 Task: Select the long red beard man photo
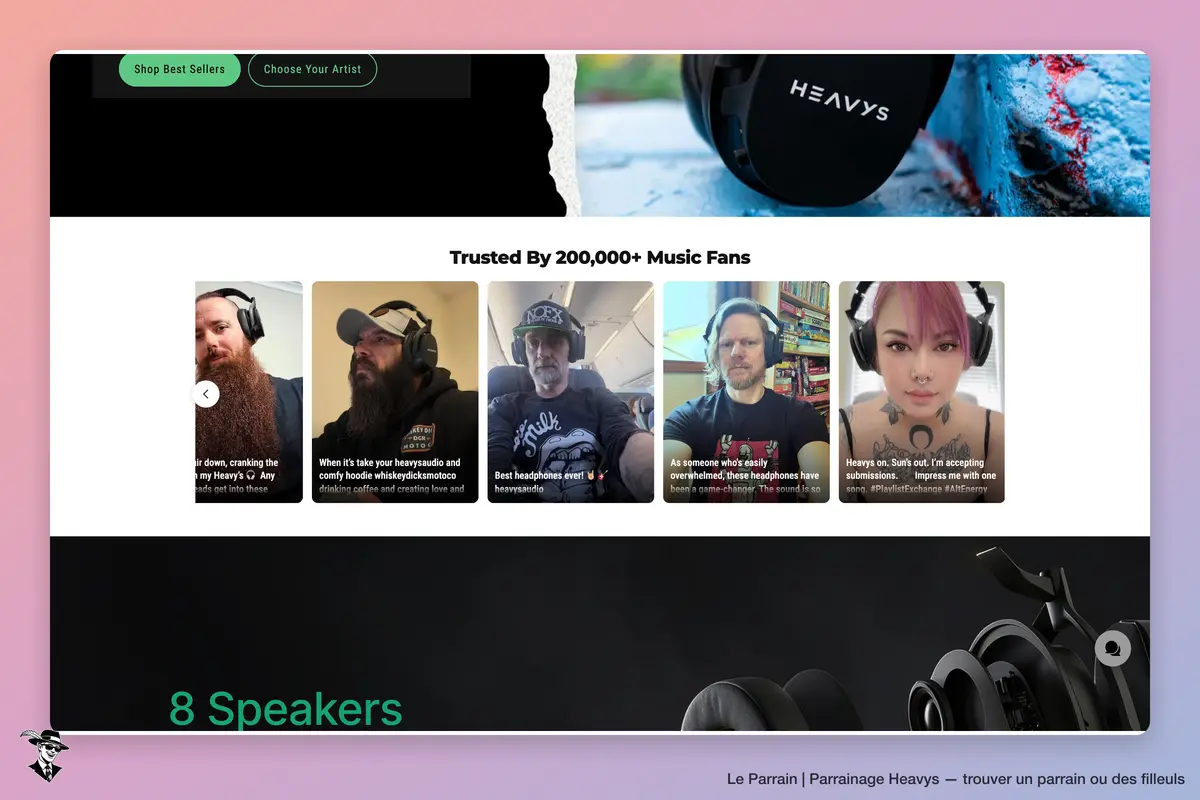[x=249, y=392]
